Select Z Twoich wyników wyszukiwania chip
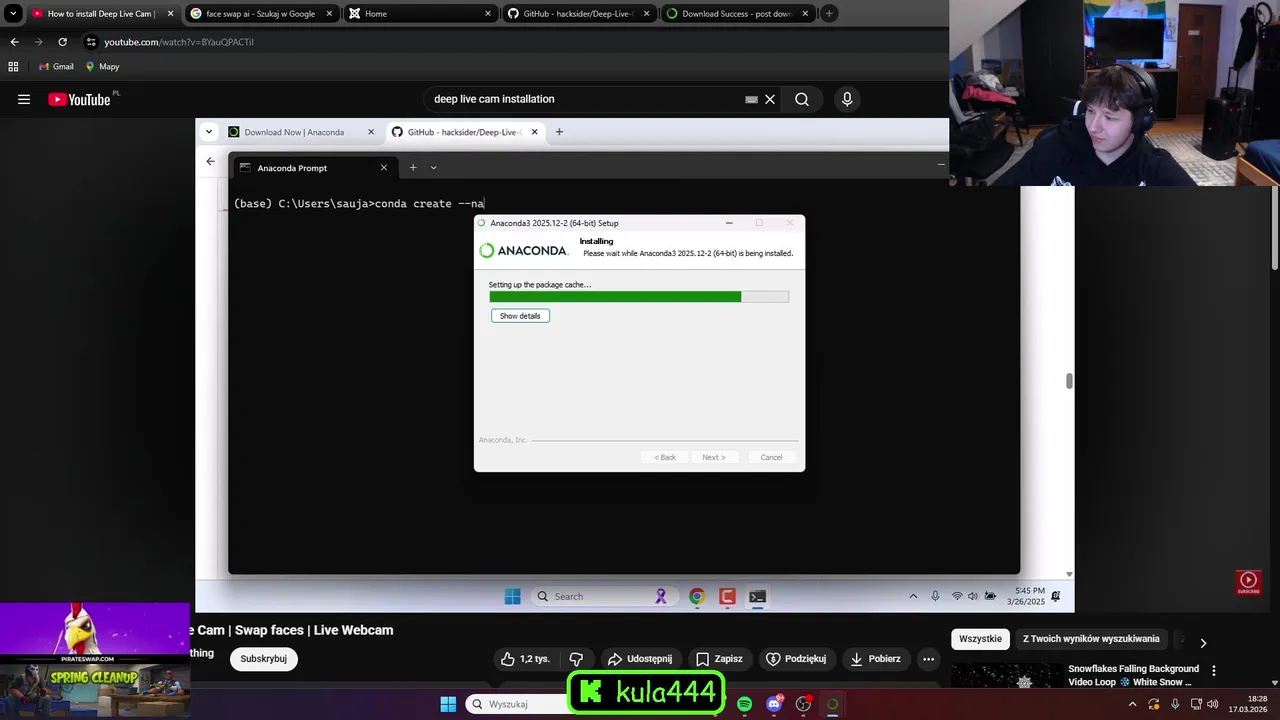1280x720 pixels. click(x=1091, y=639)
